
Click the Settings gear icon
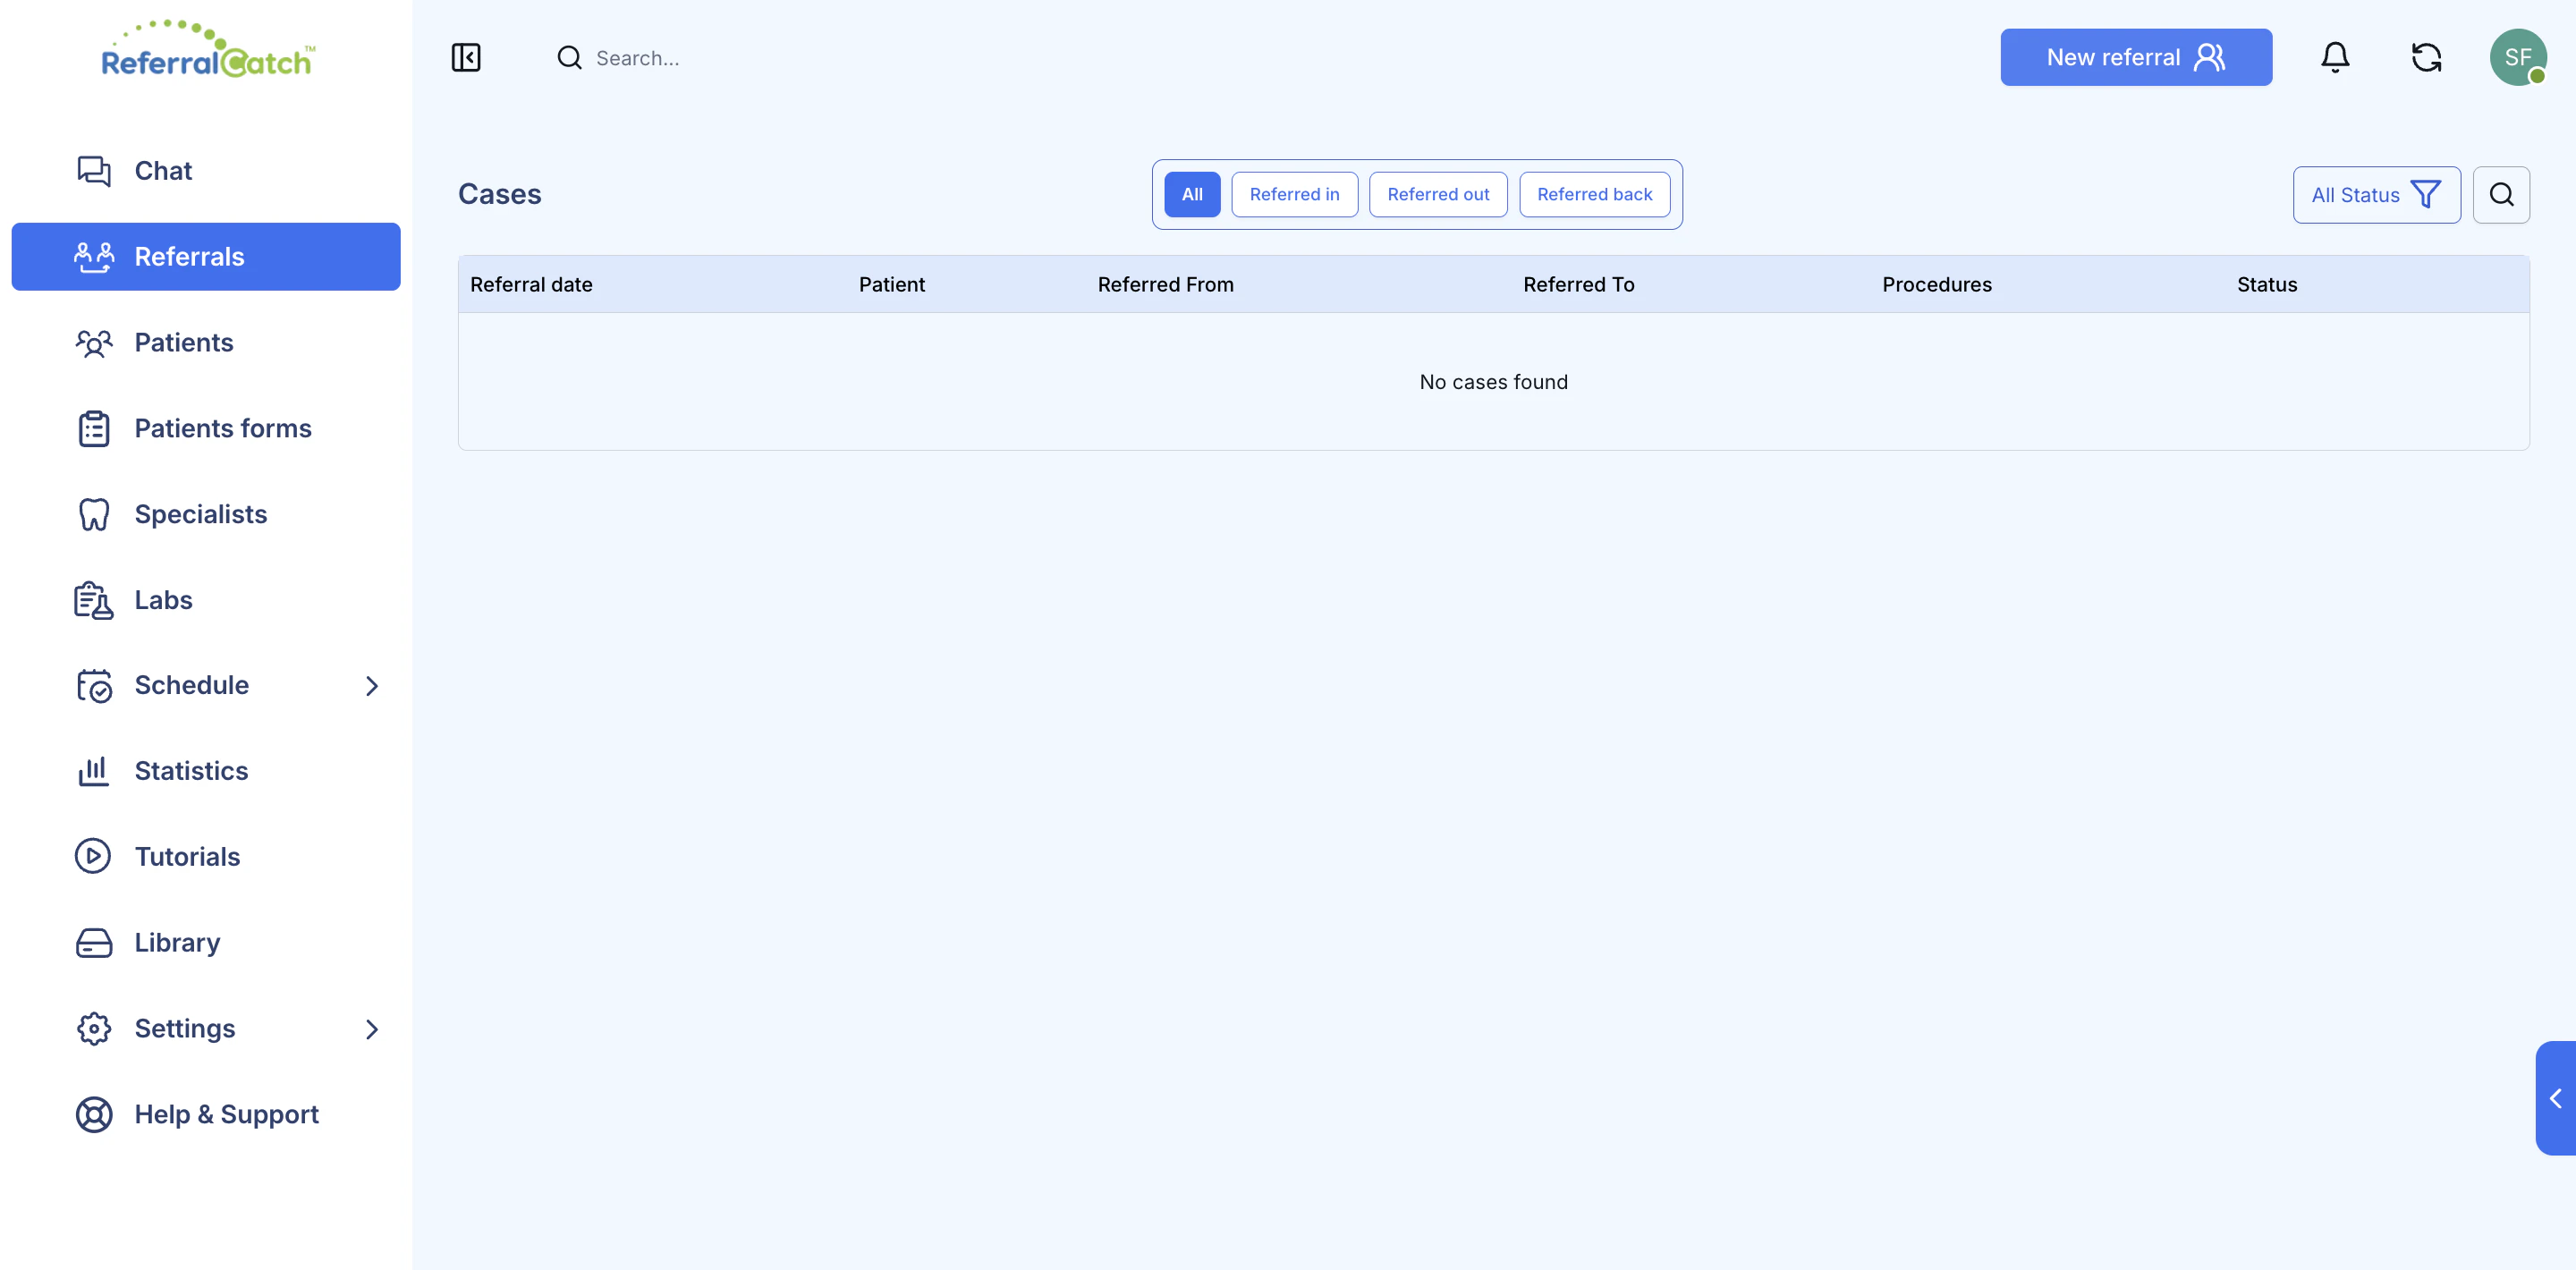pos(94,1028)
